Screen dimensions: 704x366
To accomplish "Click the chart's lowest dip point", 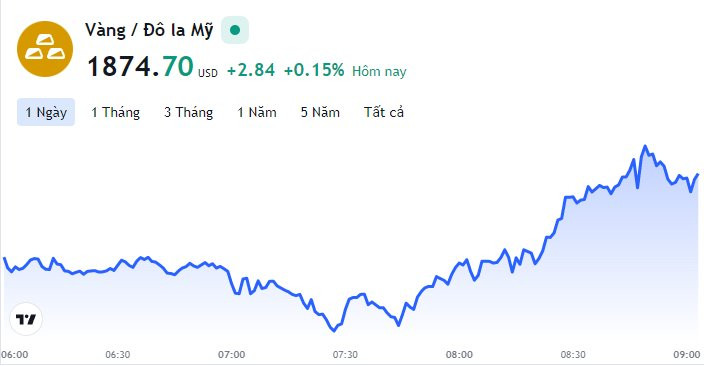I will [334, 331].
